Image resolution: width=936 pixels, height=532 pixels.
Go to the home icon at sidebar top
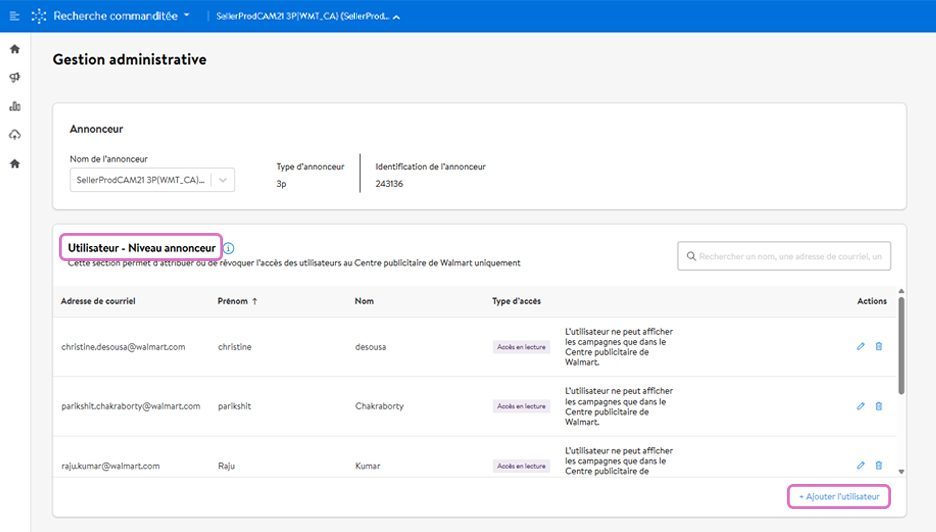coord(14,49)
